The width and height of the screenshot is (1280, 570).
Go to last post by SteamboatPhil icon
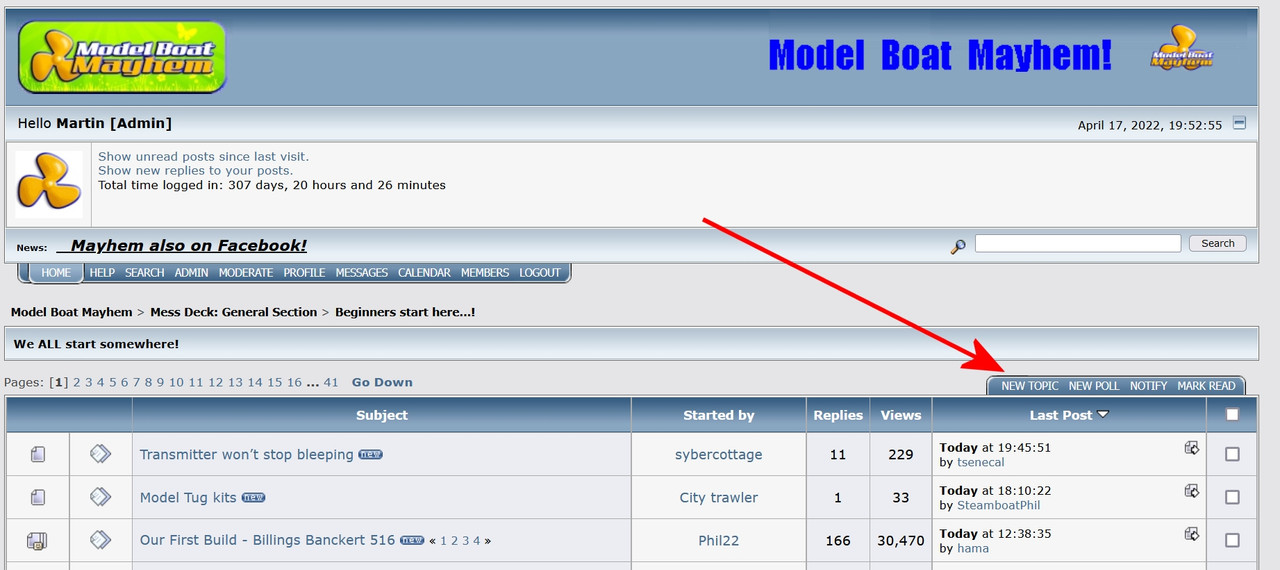1192,491
